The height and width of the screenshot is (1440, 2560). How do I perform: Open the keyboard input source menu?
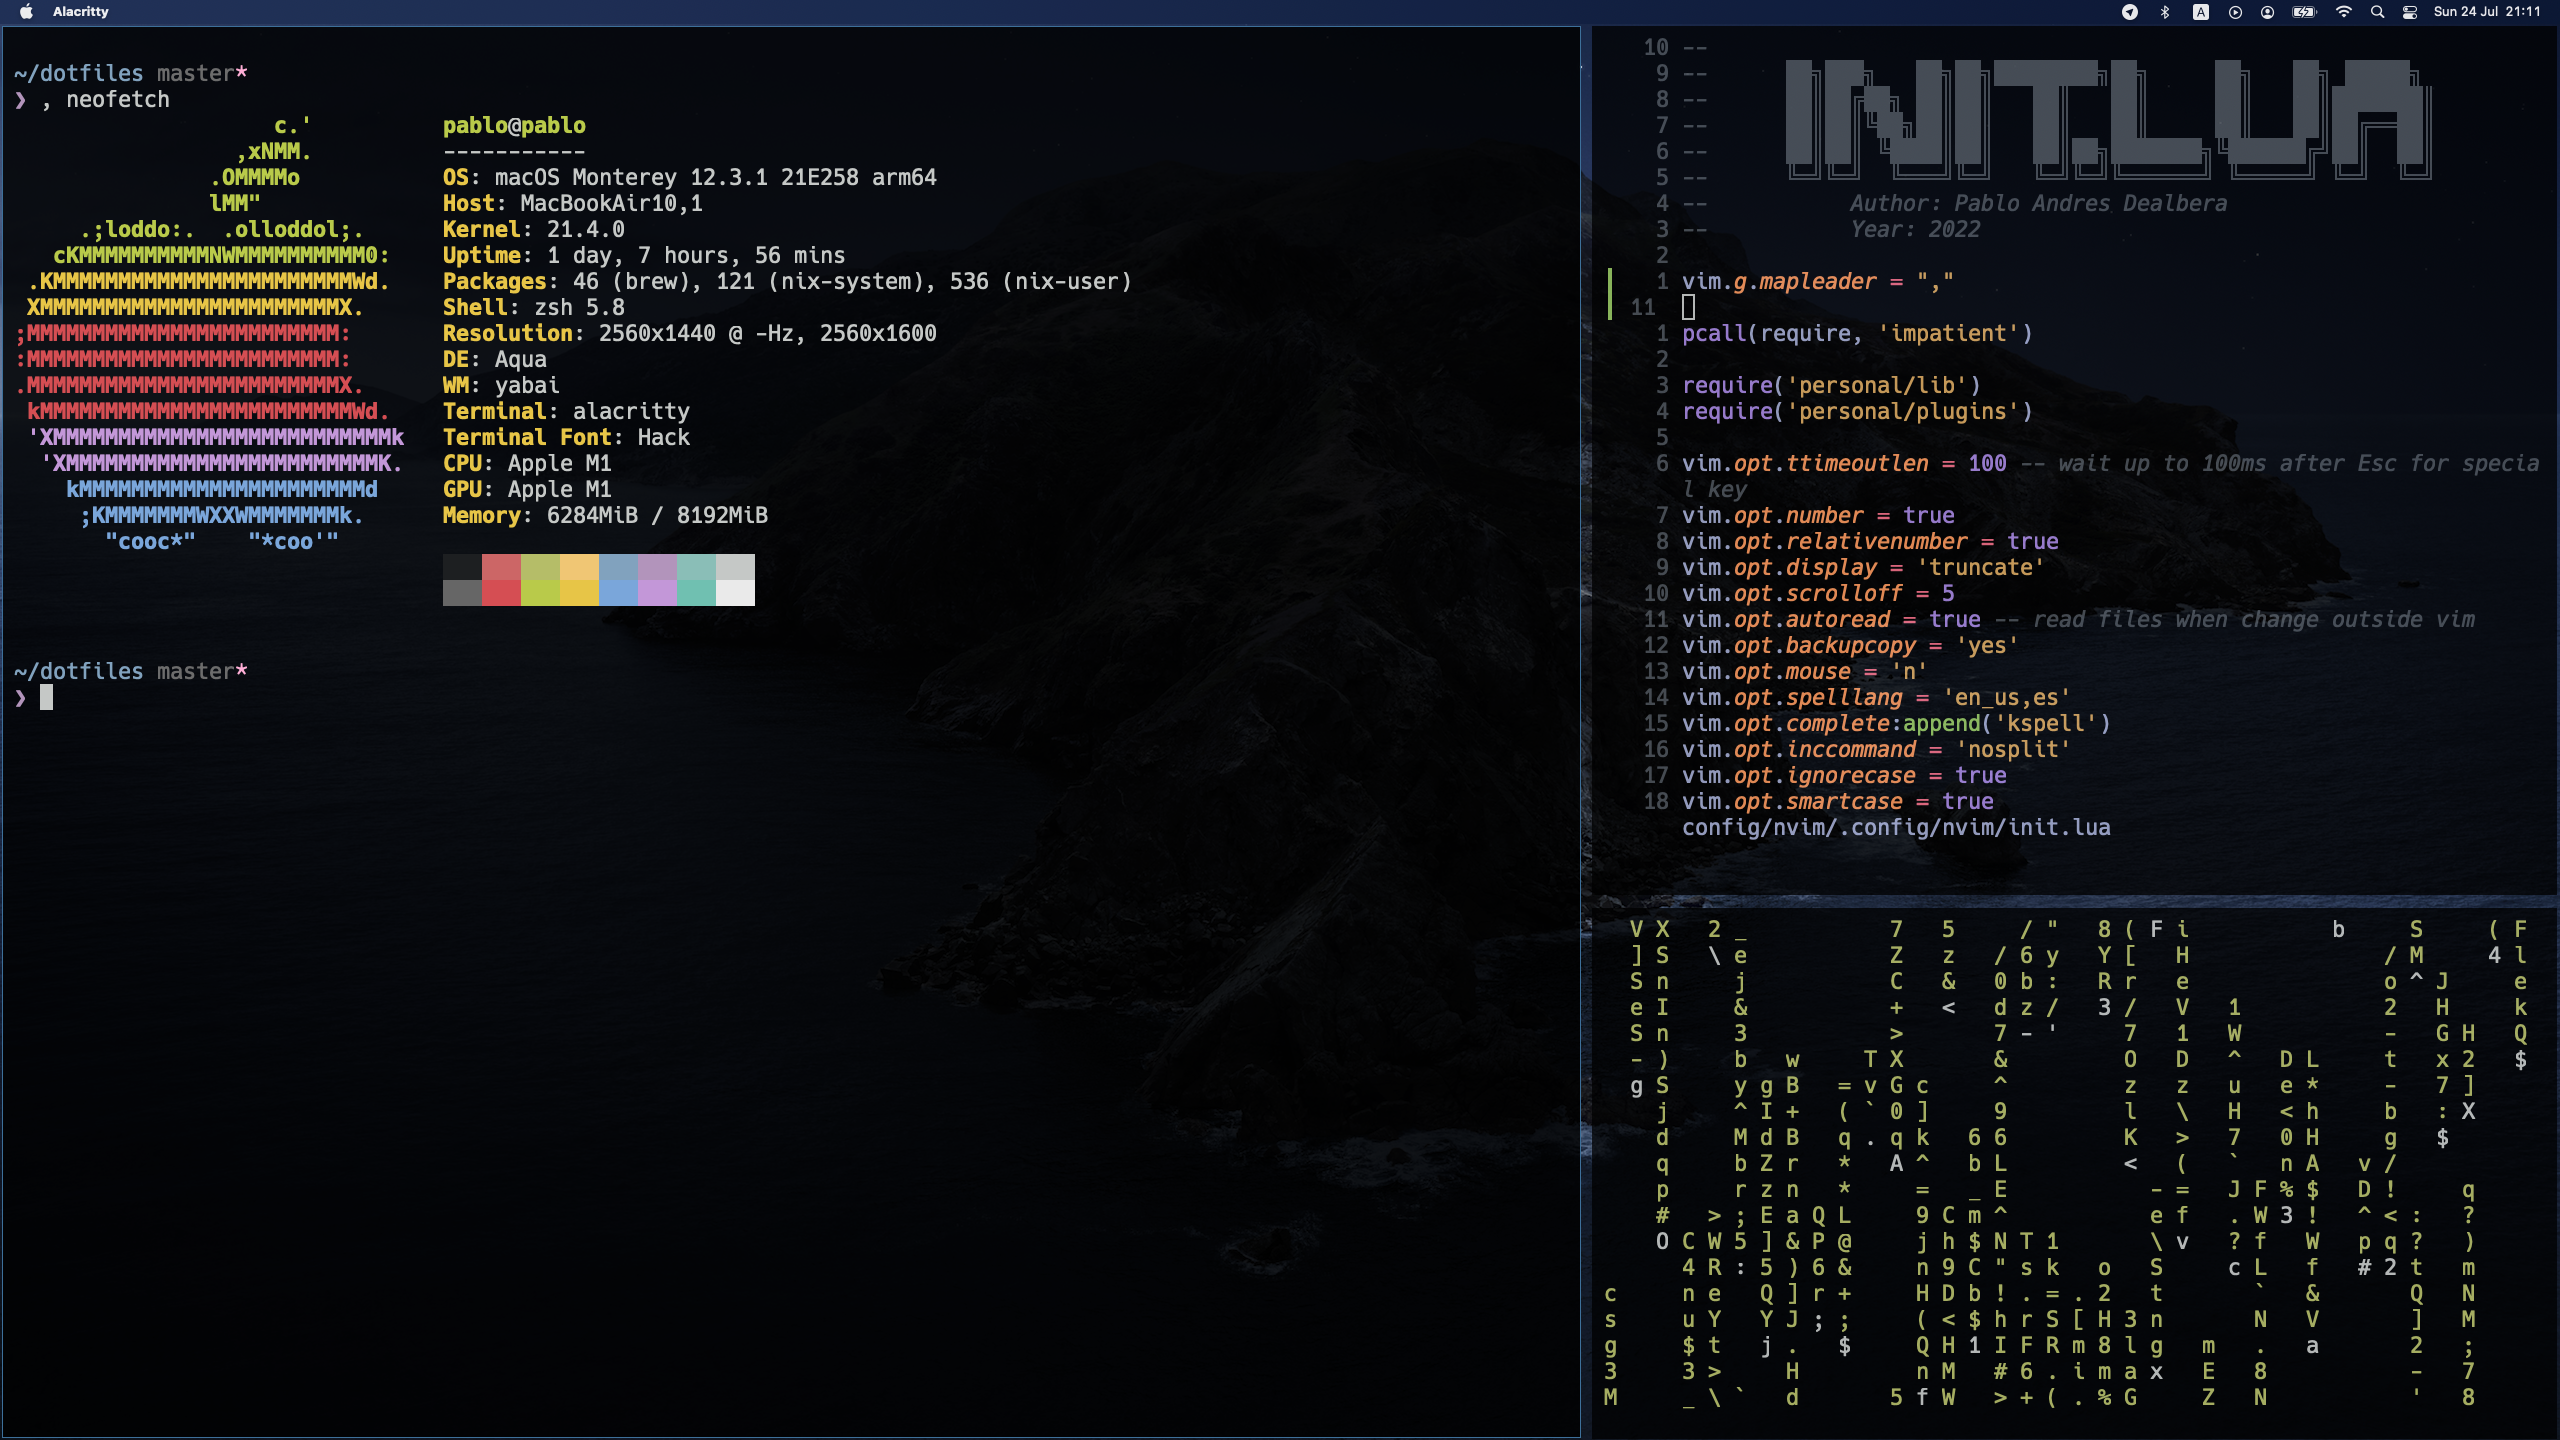2201,12
